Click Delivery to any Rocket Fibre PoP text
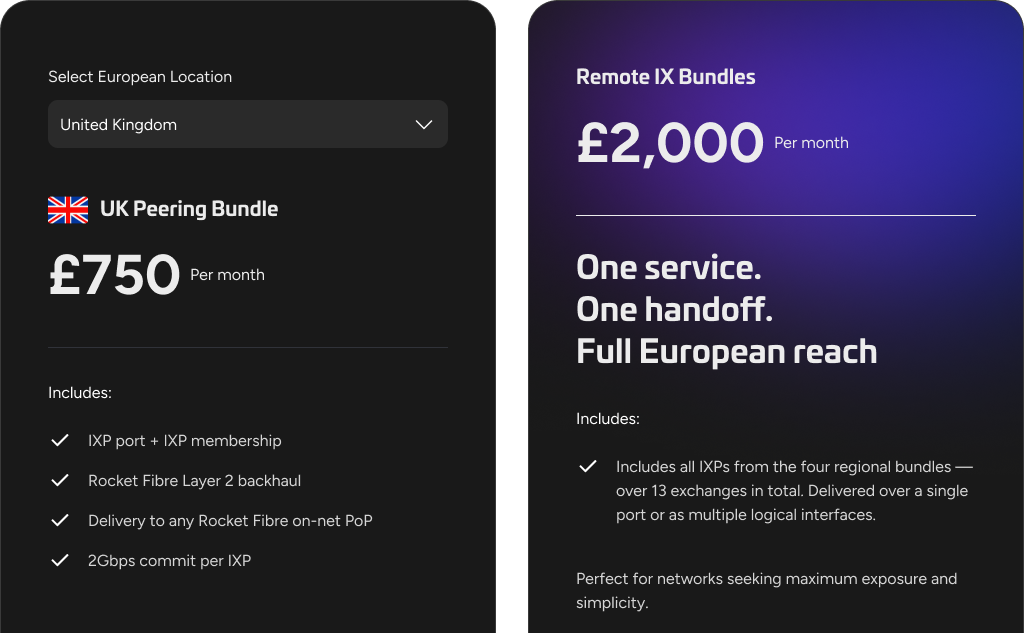 (230, 520)
